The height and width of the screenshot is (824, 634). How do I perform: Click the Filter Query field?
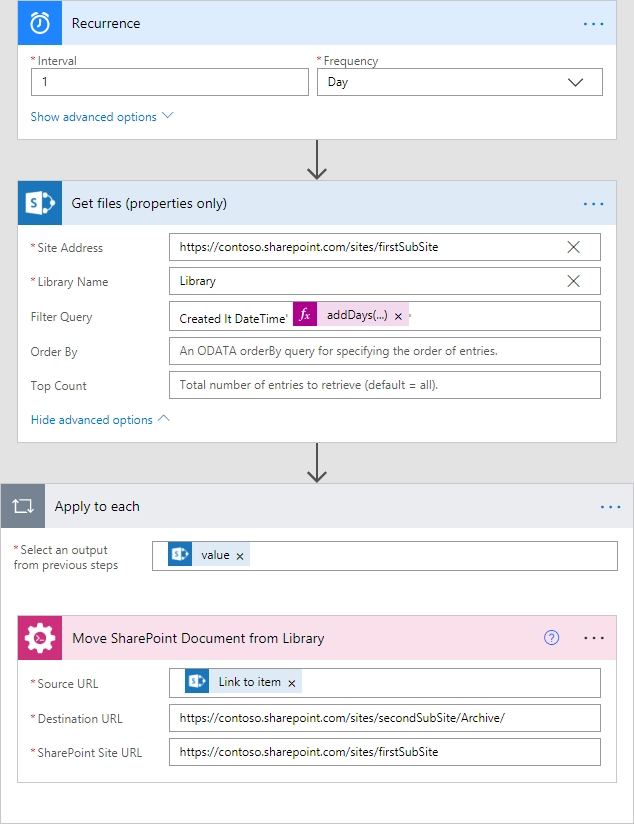click(385, 316)
